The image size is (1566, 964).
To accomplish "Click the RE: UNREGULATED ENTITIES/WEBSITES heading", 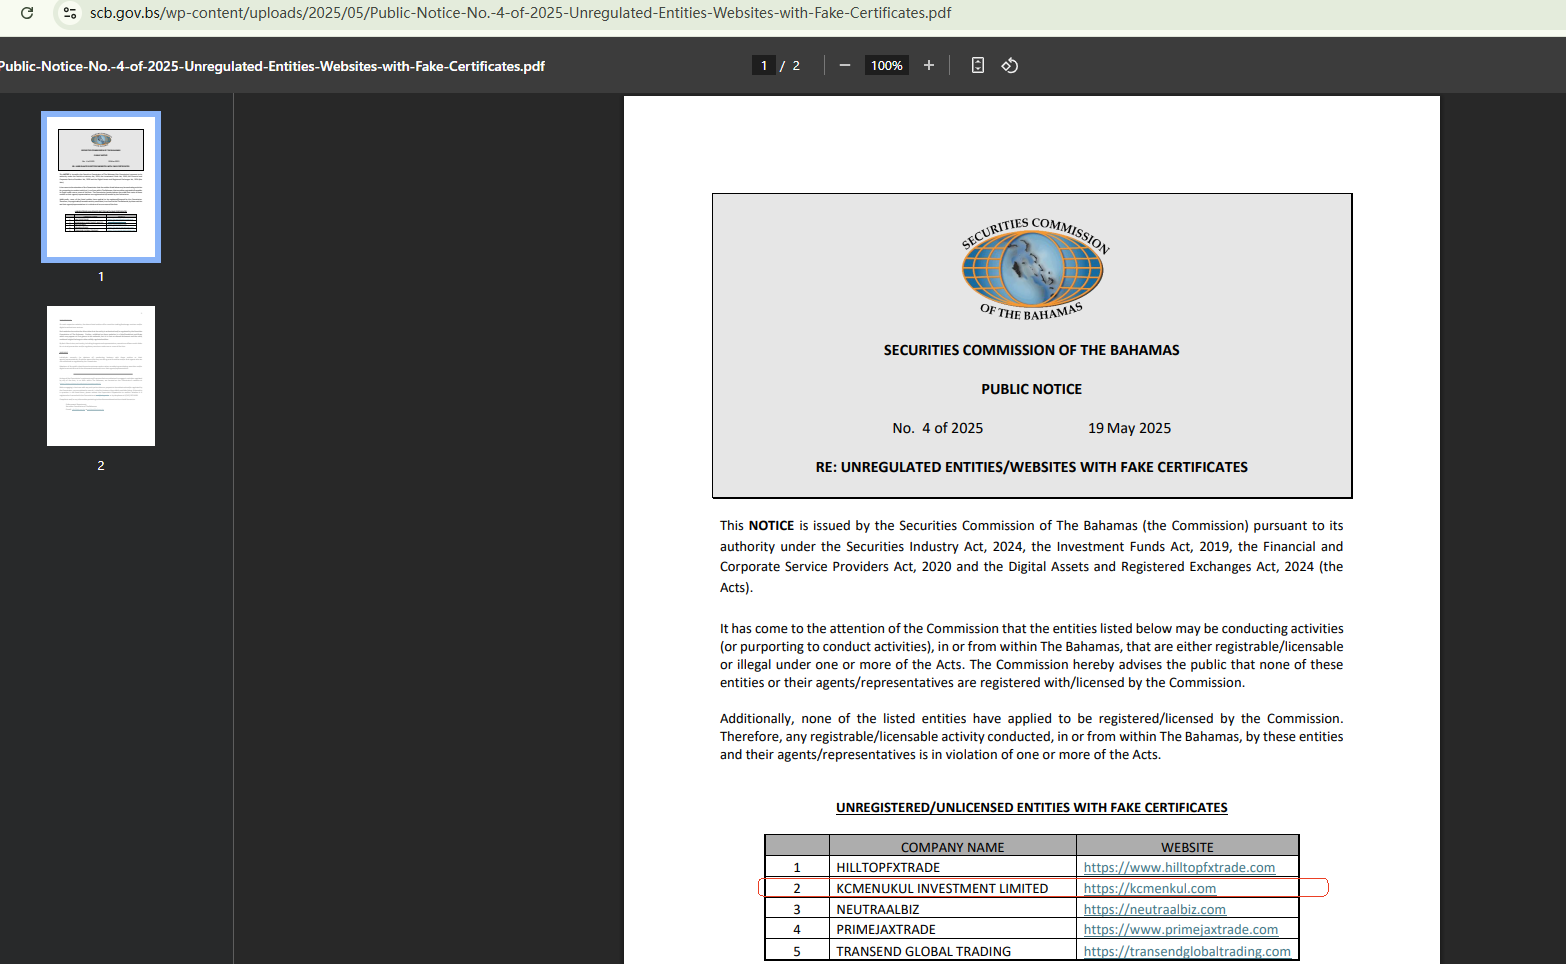I will tap(1031, 467).
